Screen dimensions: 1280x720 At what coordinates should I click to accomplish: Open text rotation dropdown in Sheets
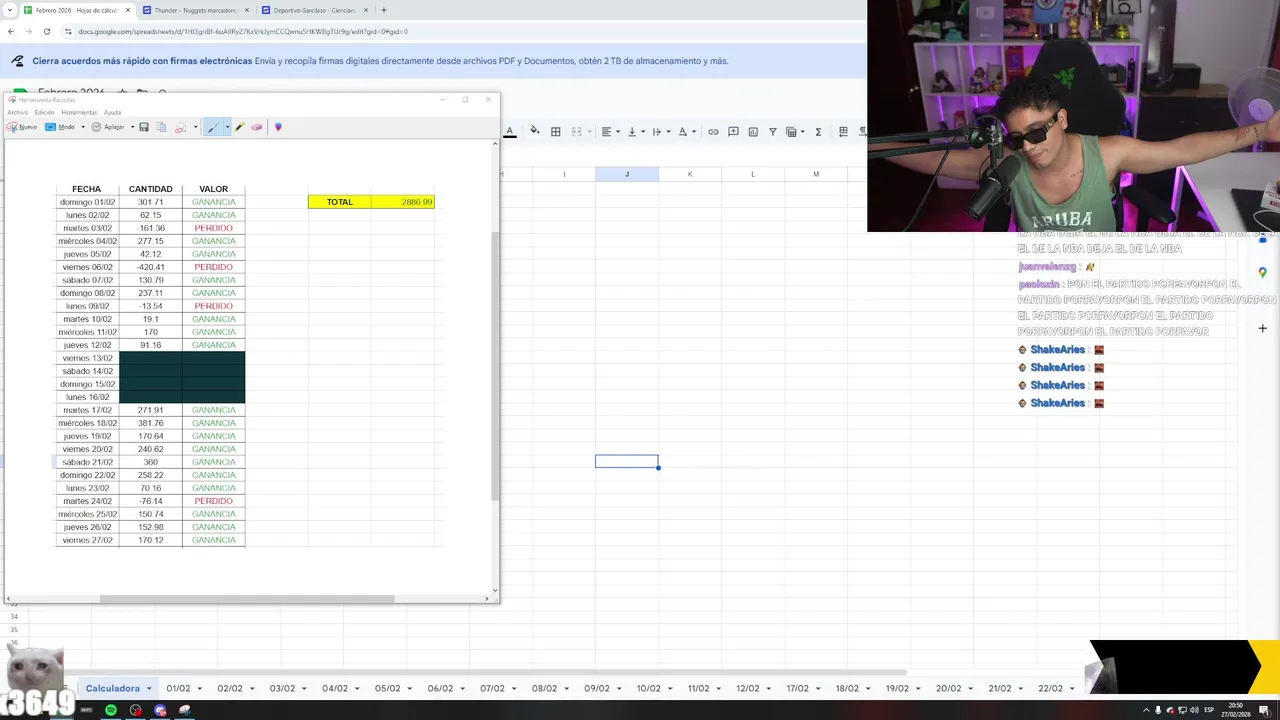(686, 131)
